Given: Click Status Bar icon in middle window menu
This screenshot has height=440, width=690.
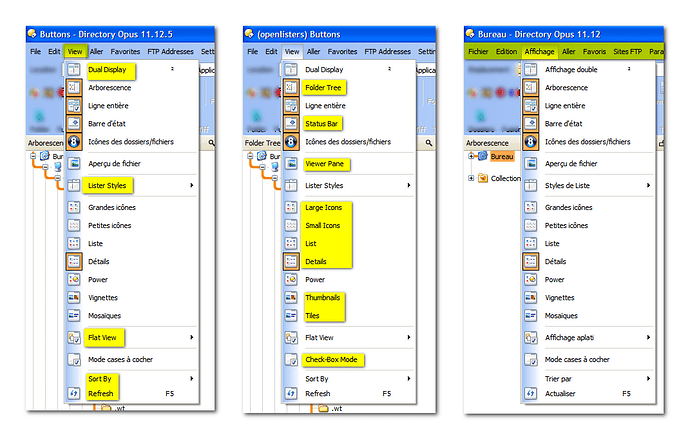Looking at the screenshot, I should pyautogui.click(x=291, y=124).
